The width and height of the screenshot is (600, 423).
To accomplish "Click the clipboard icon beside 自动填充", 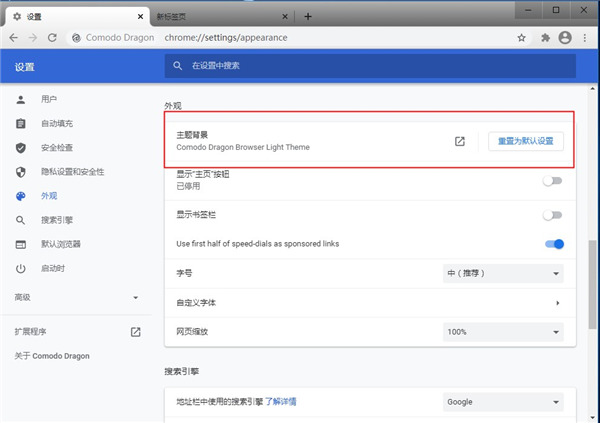I will 21,124.
